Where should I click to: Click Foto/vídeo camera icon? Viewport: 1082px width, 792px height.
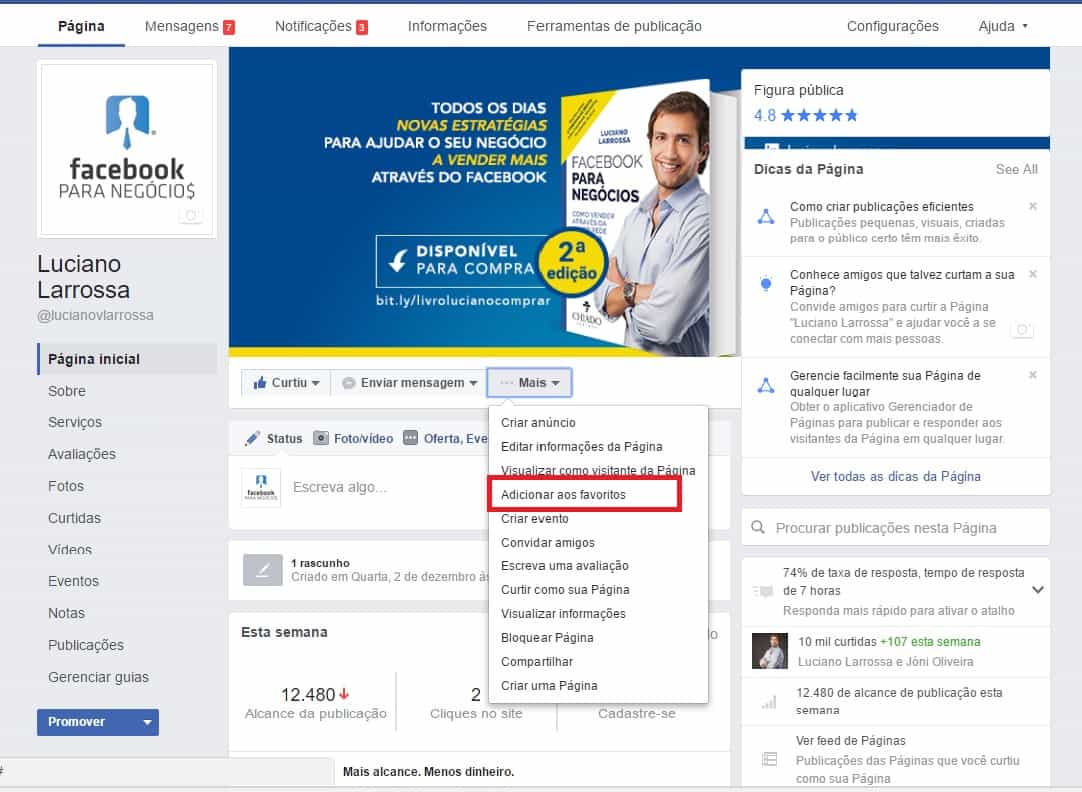[321, 438]
